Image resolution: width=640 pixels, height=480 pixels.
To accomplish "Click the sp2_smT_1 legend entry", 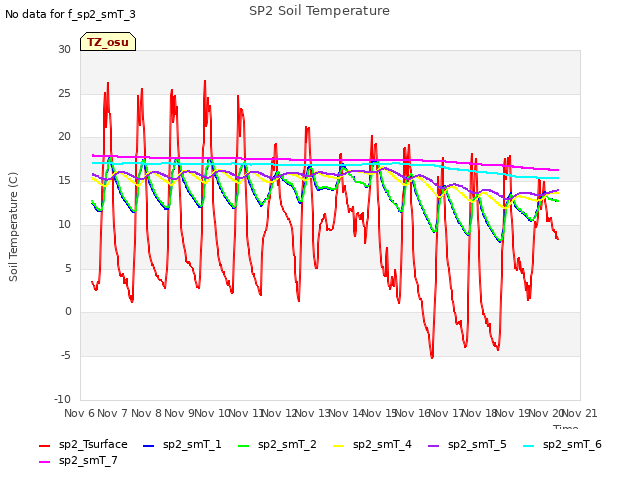I will [x=182, y=444].
